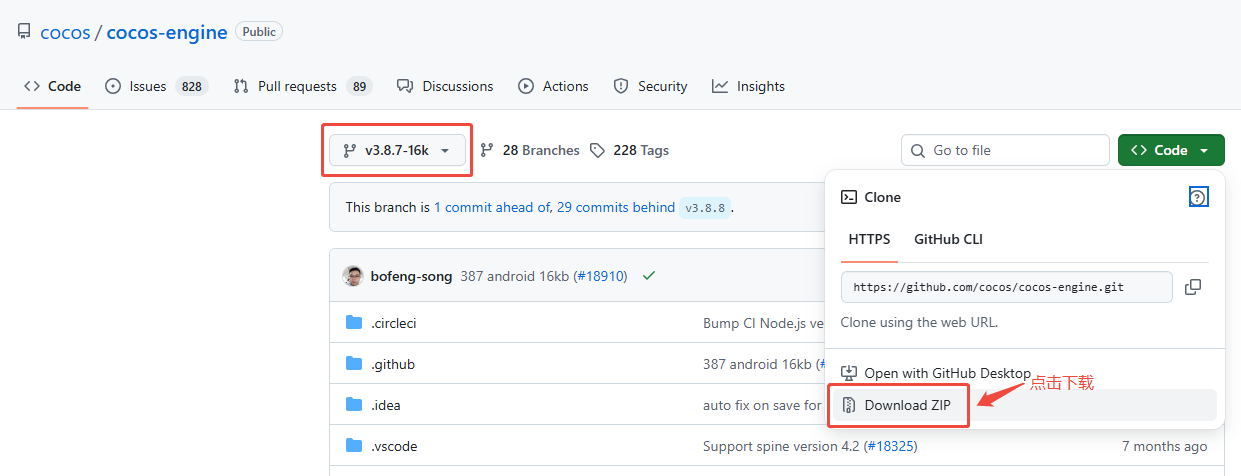Screen dimensions: 1241x476
Task: Open the 1 commit ahead of link
Action: click(x=492, y=207)
